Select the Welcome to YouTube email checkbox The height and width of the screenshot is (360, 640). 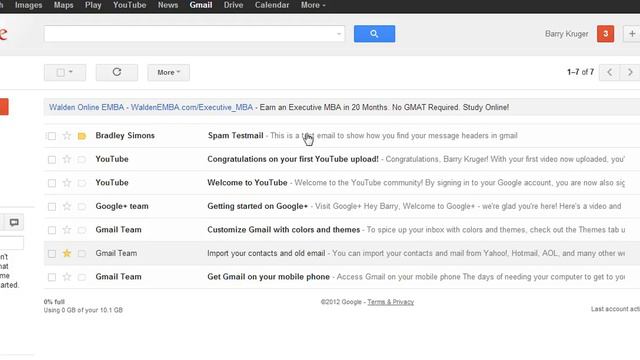coord(52,183)
